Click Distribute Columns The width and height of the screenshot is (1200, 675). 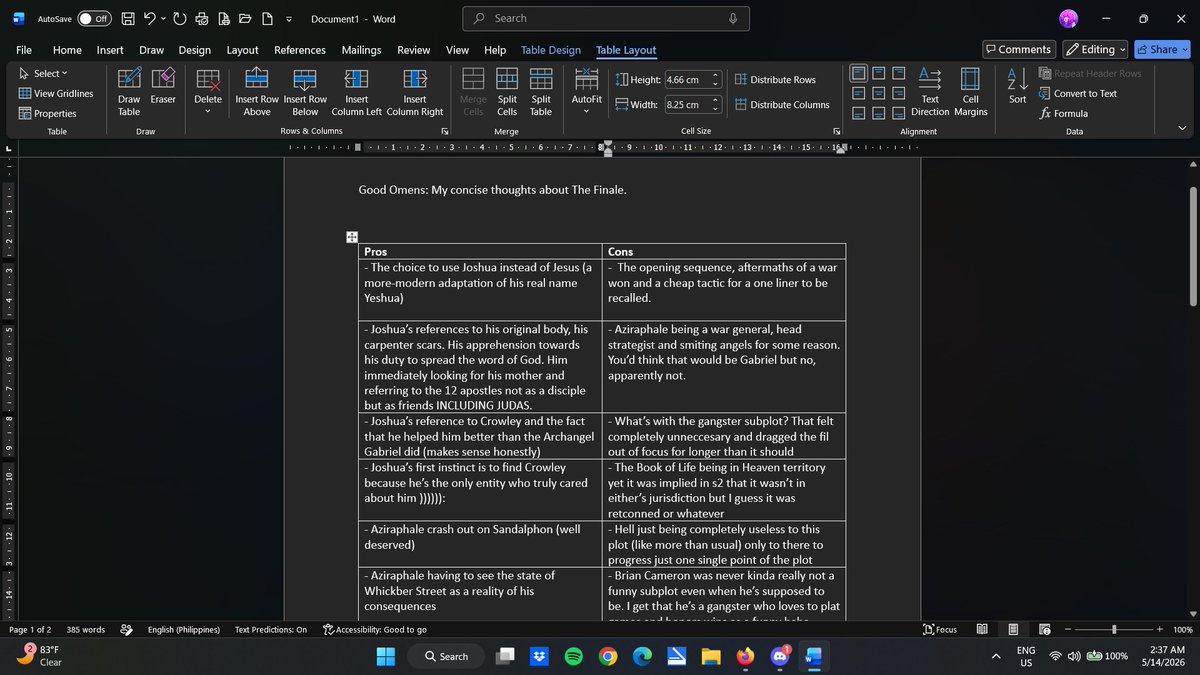click(x=782, y=104)
